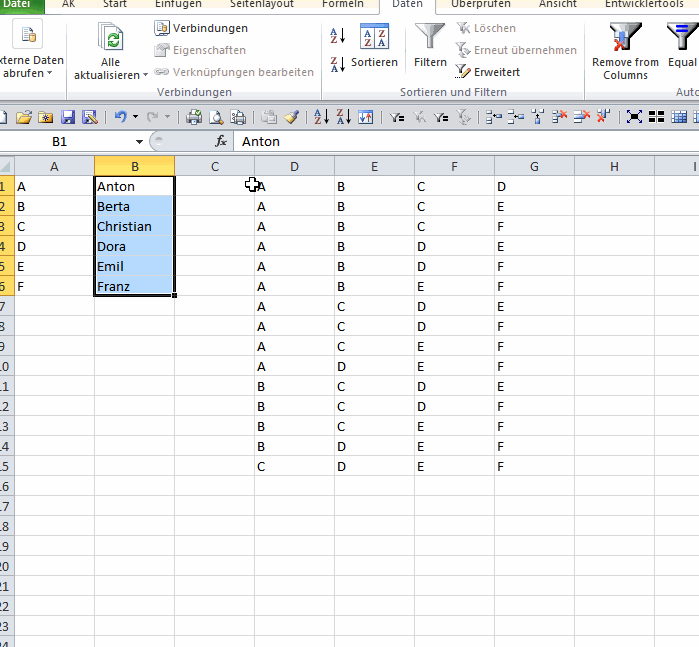This screenshot has height=647, width=699.
Task: Select column header C
Action: click(214, 166)
